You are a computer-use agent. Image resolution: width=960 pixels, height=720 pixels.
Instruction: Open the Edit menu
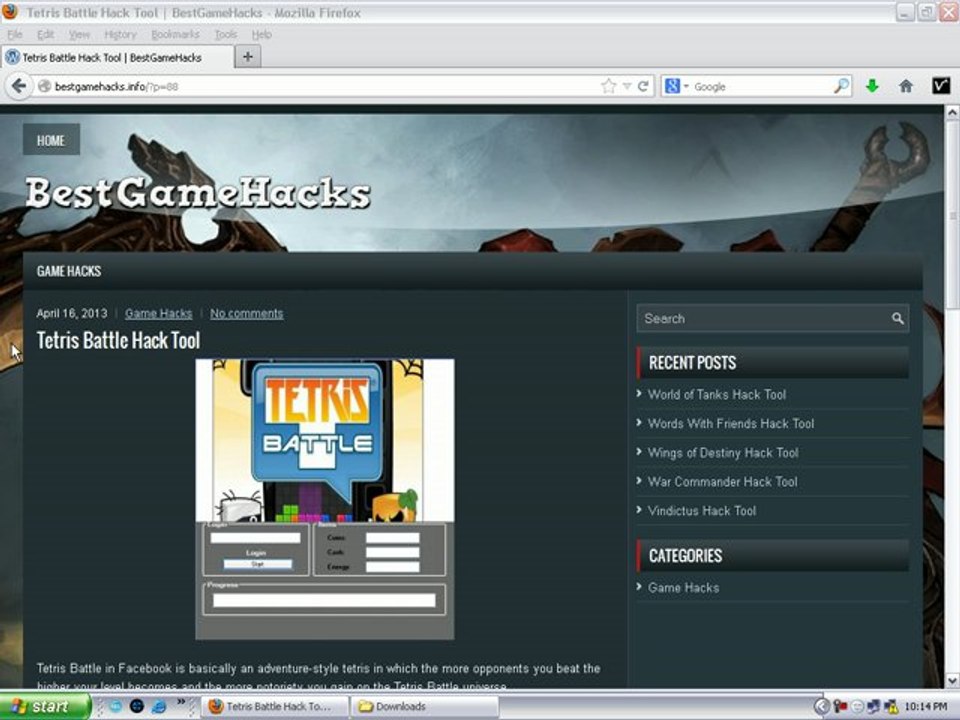(x=45, y=34)
